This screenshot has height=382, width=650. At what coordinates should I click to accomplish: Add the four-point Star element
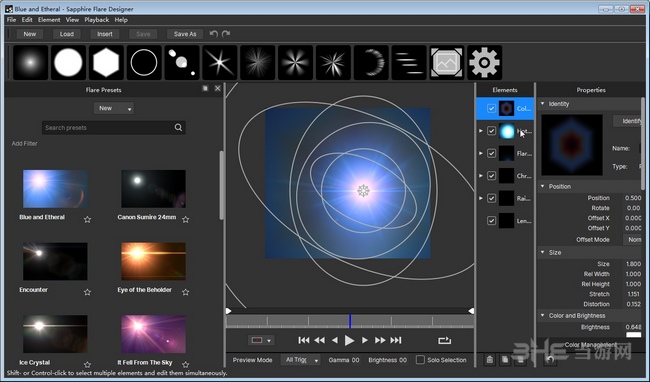click(220, 63)
